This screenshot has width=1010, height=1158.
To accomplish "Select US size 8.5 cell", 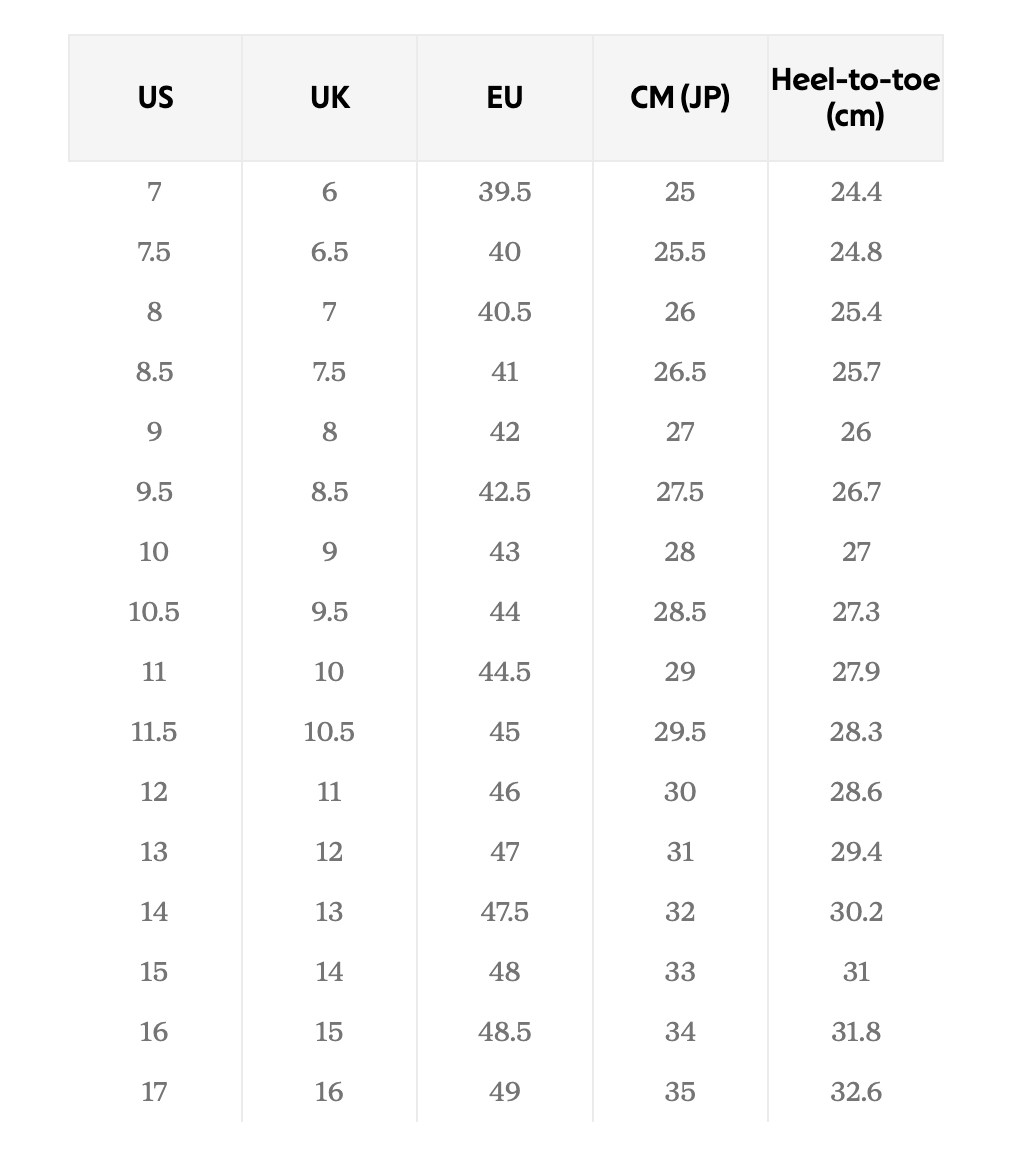I will (x=155, y=372).
